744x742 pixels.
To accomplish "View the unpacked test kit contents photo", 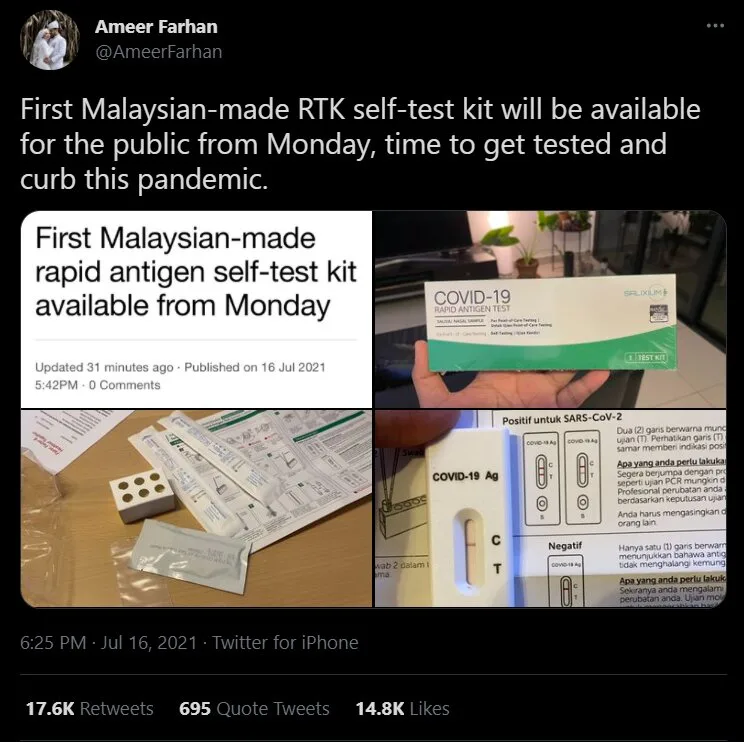I will 196,509.
